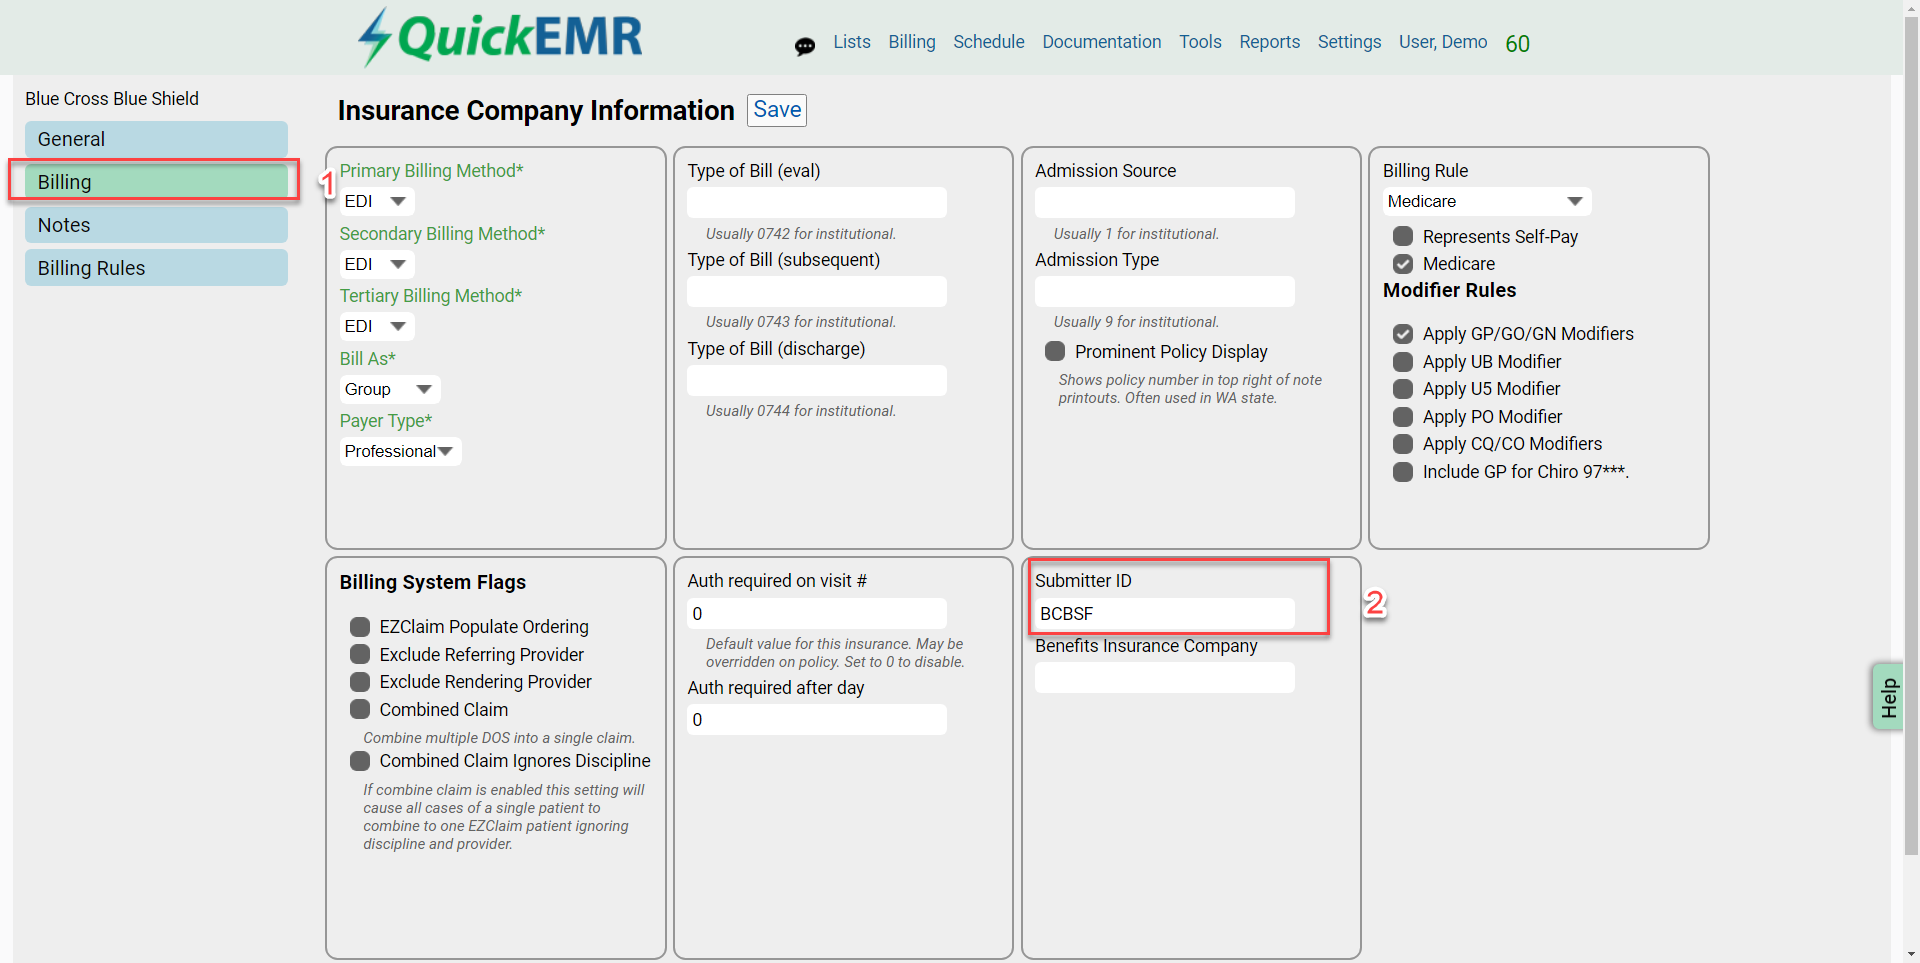Enable Prominent Policy Display

(x=1055, y=351)
